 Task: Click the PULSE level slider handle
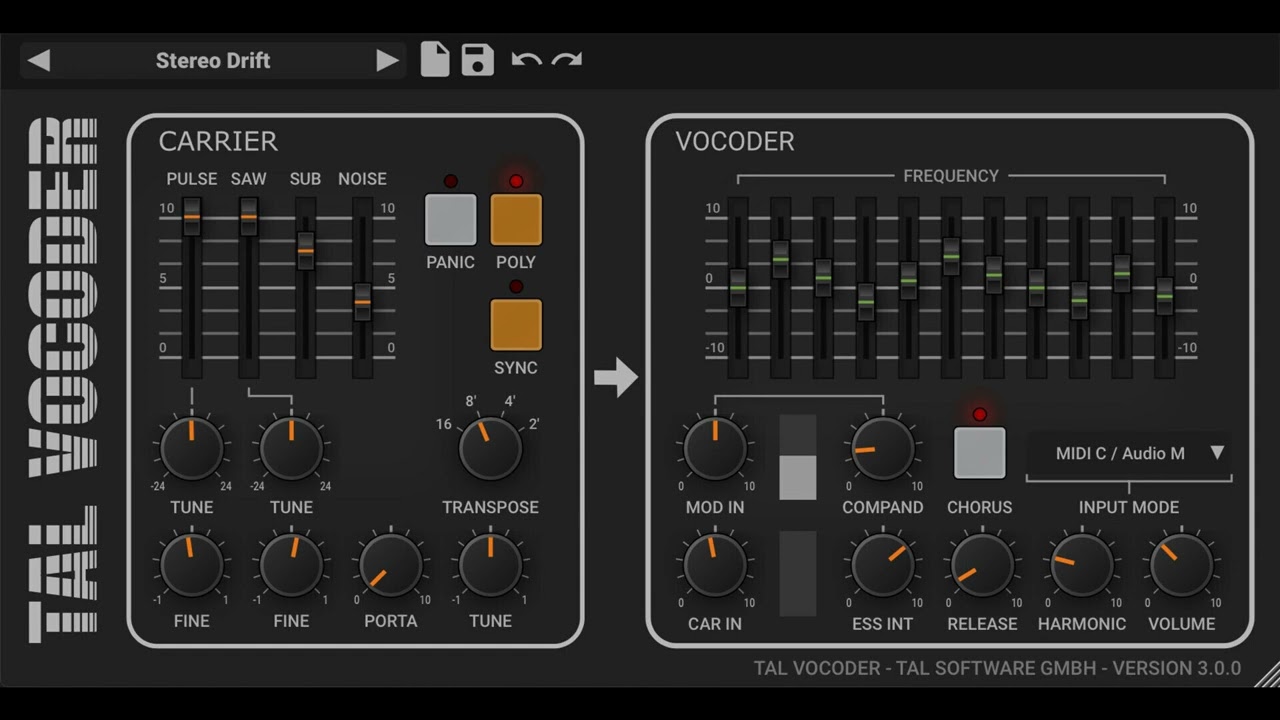click(192, 217)
